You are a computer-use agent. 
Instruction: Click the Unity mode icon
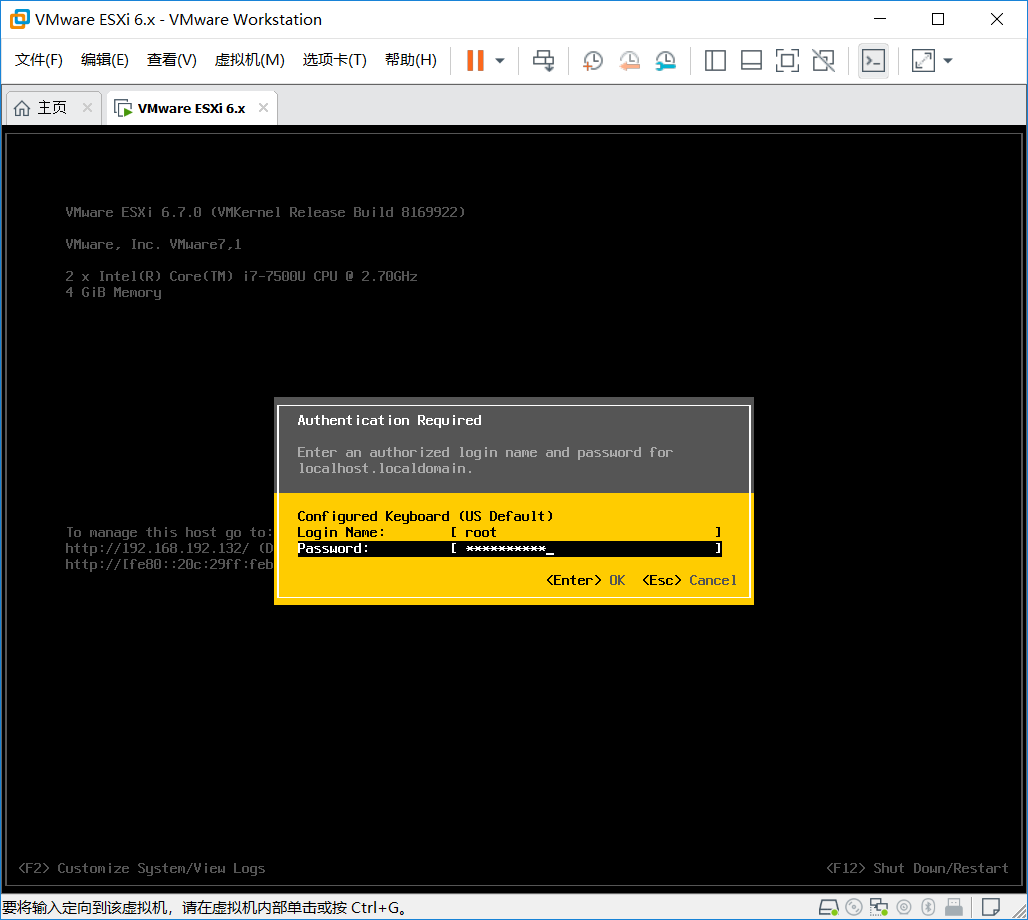tap(823, 61)
